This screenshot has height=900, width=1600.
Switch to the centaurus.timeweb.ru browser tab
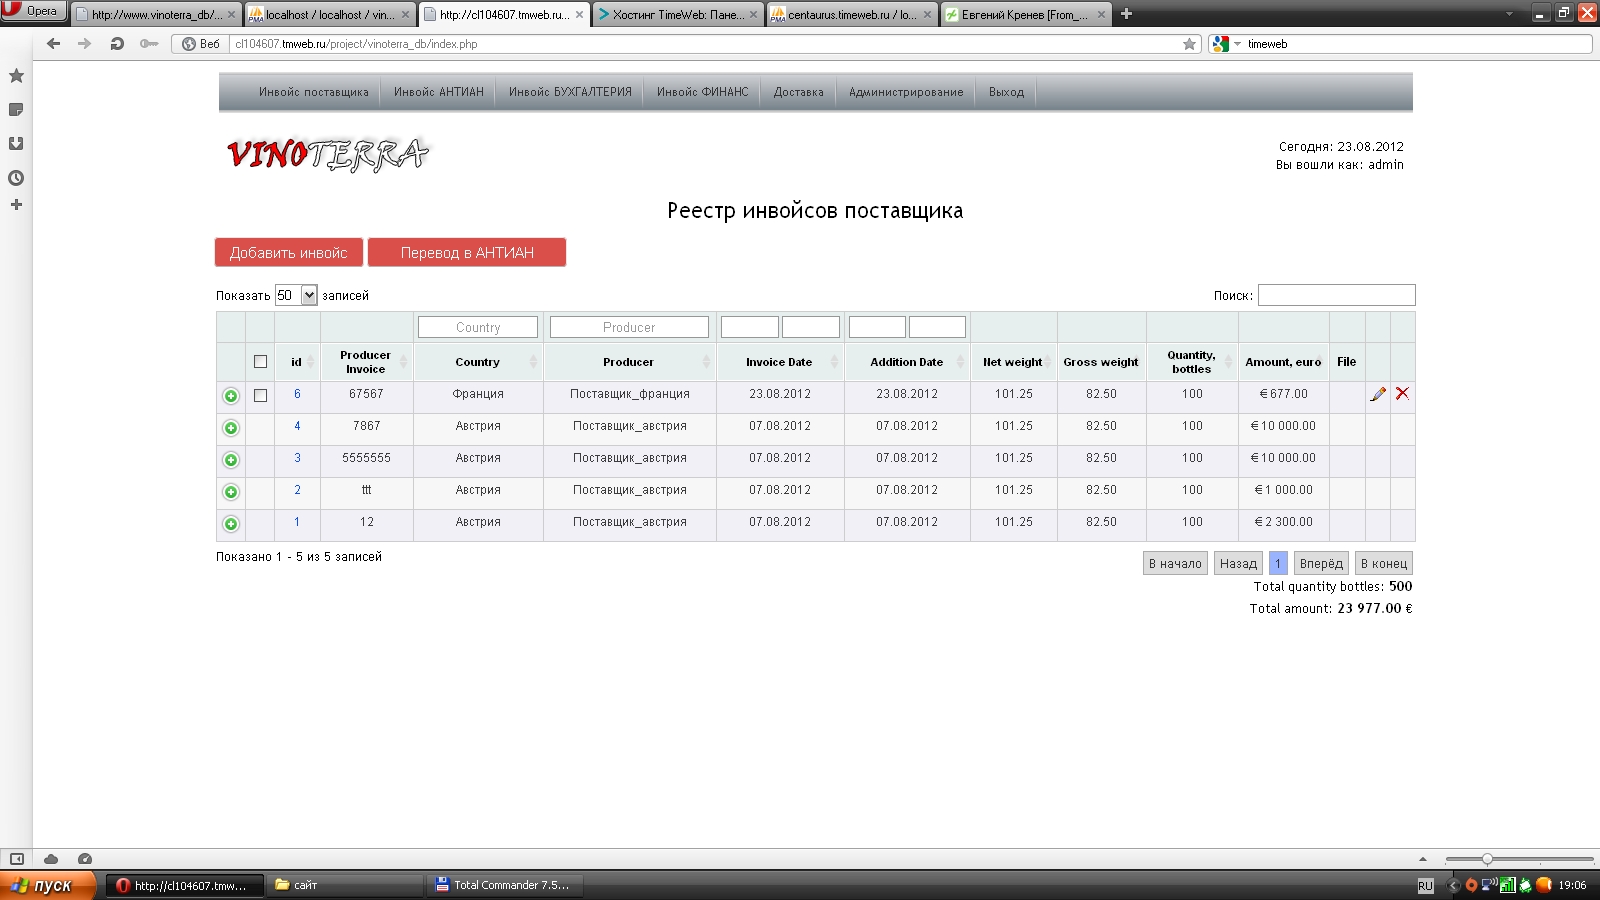[x=851, y=15]
